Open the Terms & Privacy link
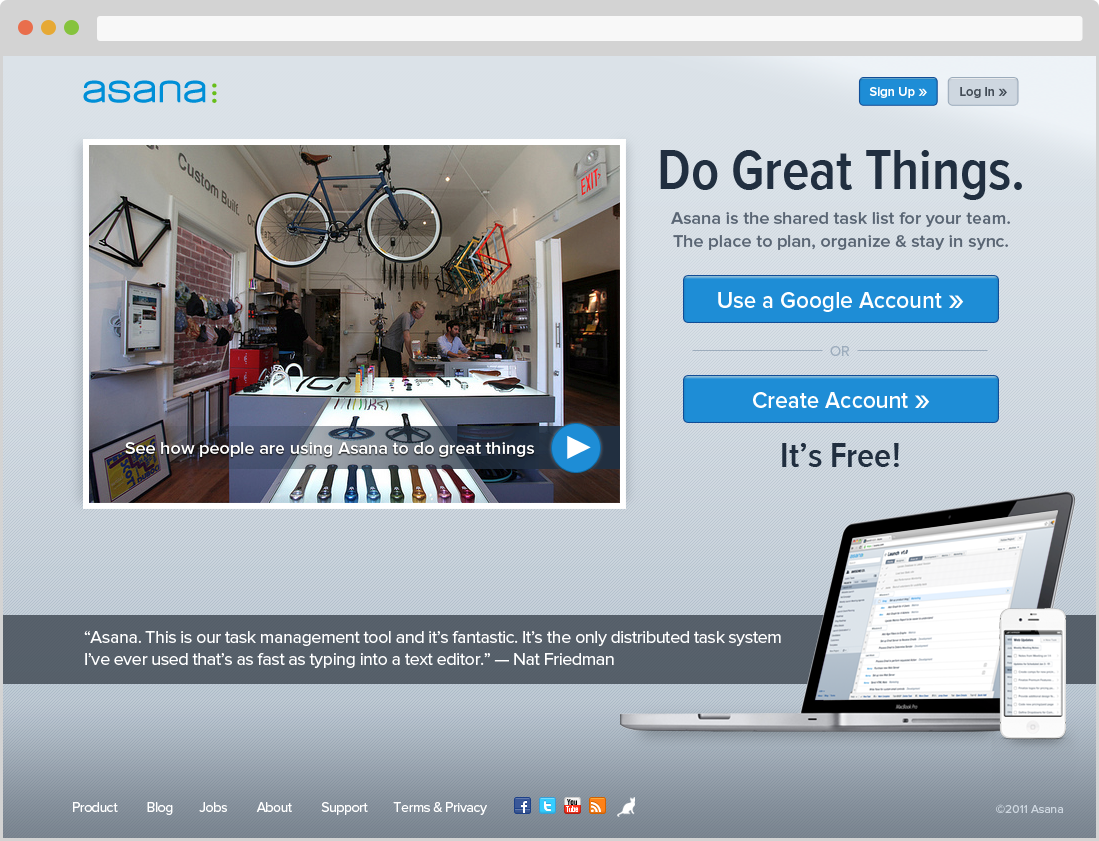Image resolution: width=1099 pixels, height=841 pixels. pyautogui.click(x=440, y=807)
